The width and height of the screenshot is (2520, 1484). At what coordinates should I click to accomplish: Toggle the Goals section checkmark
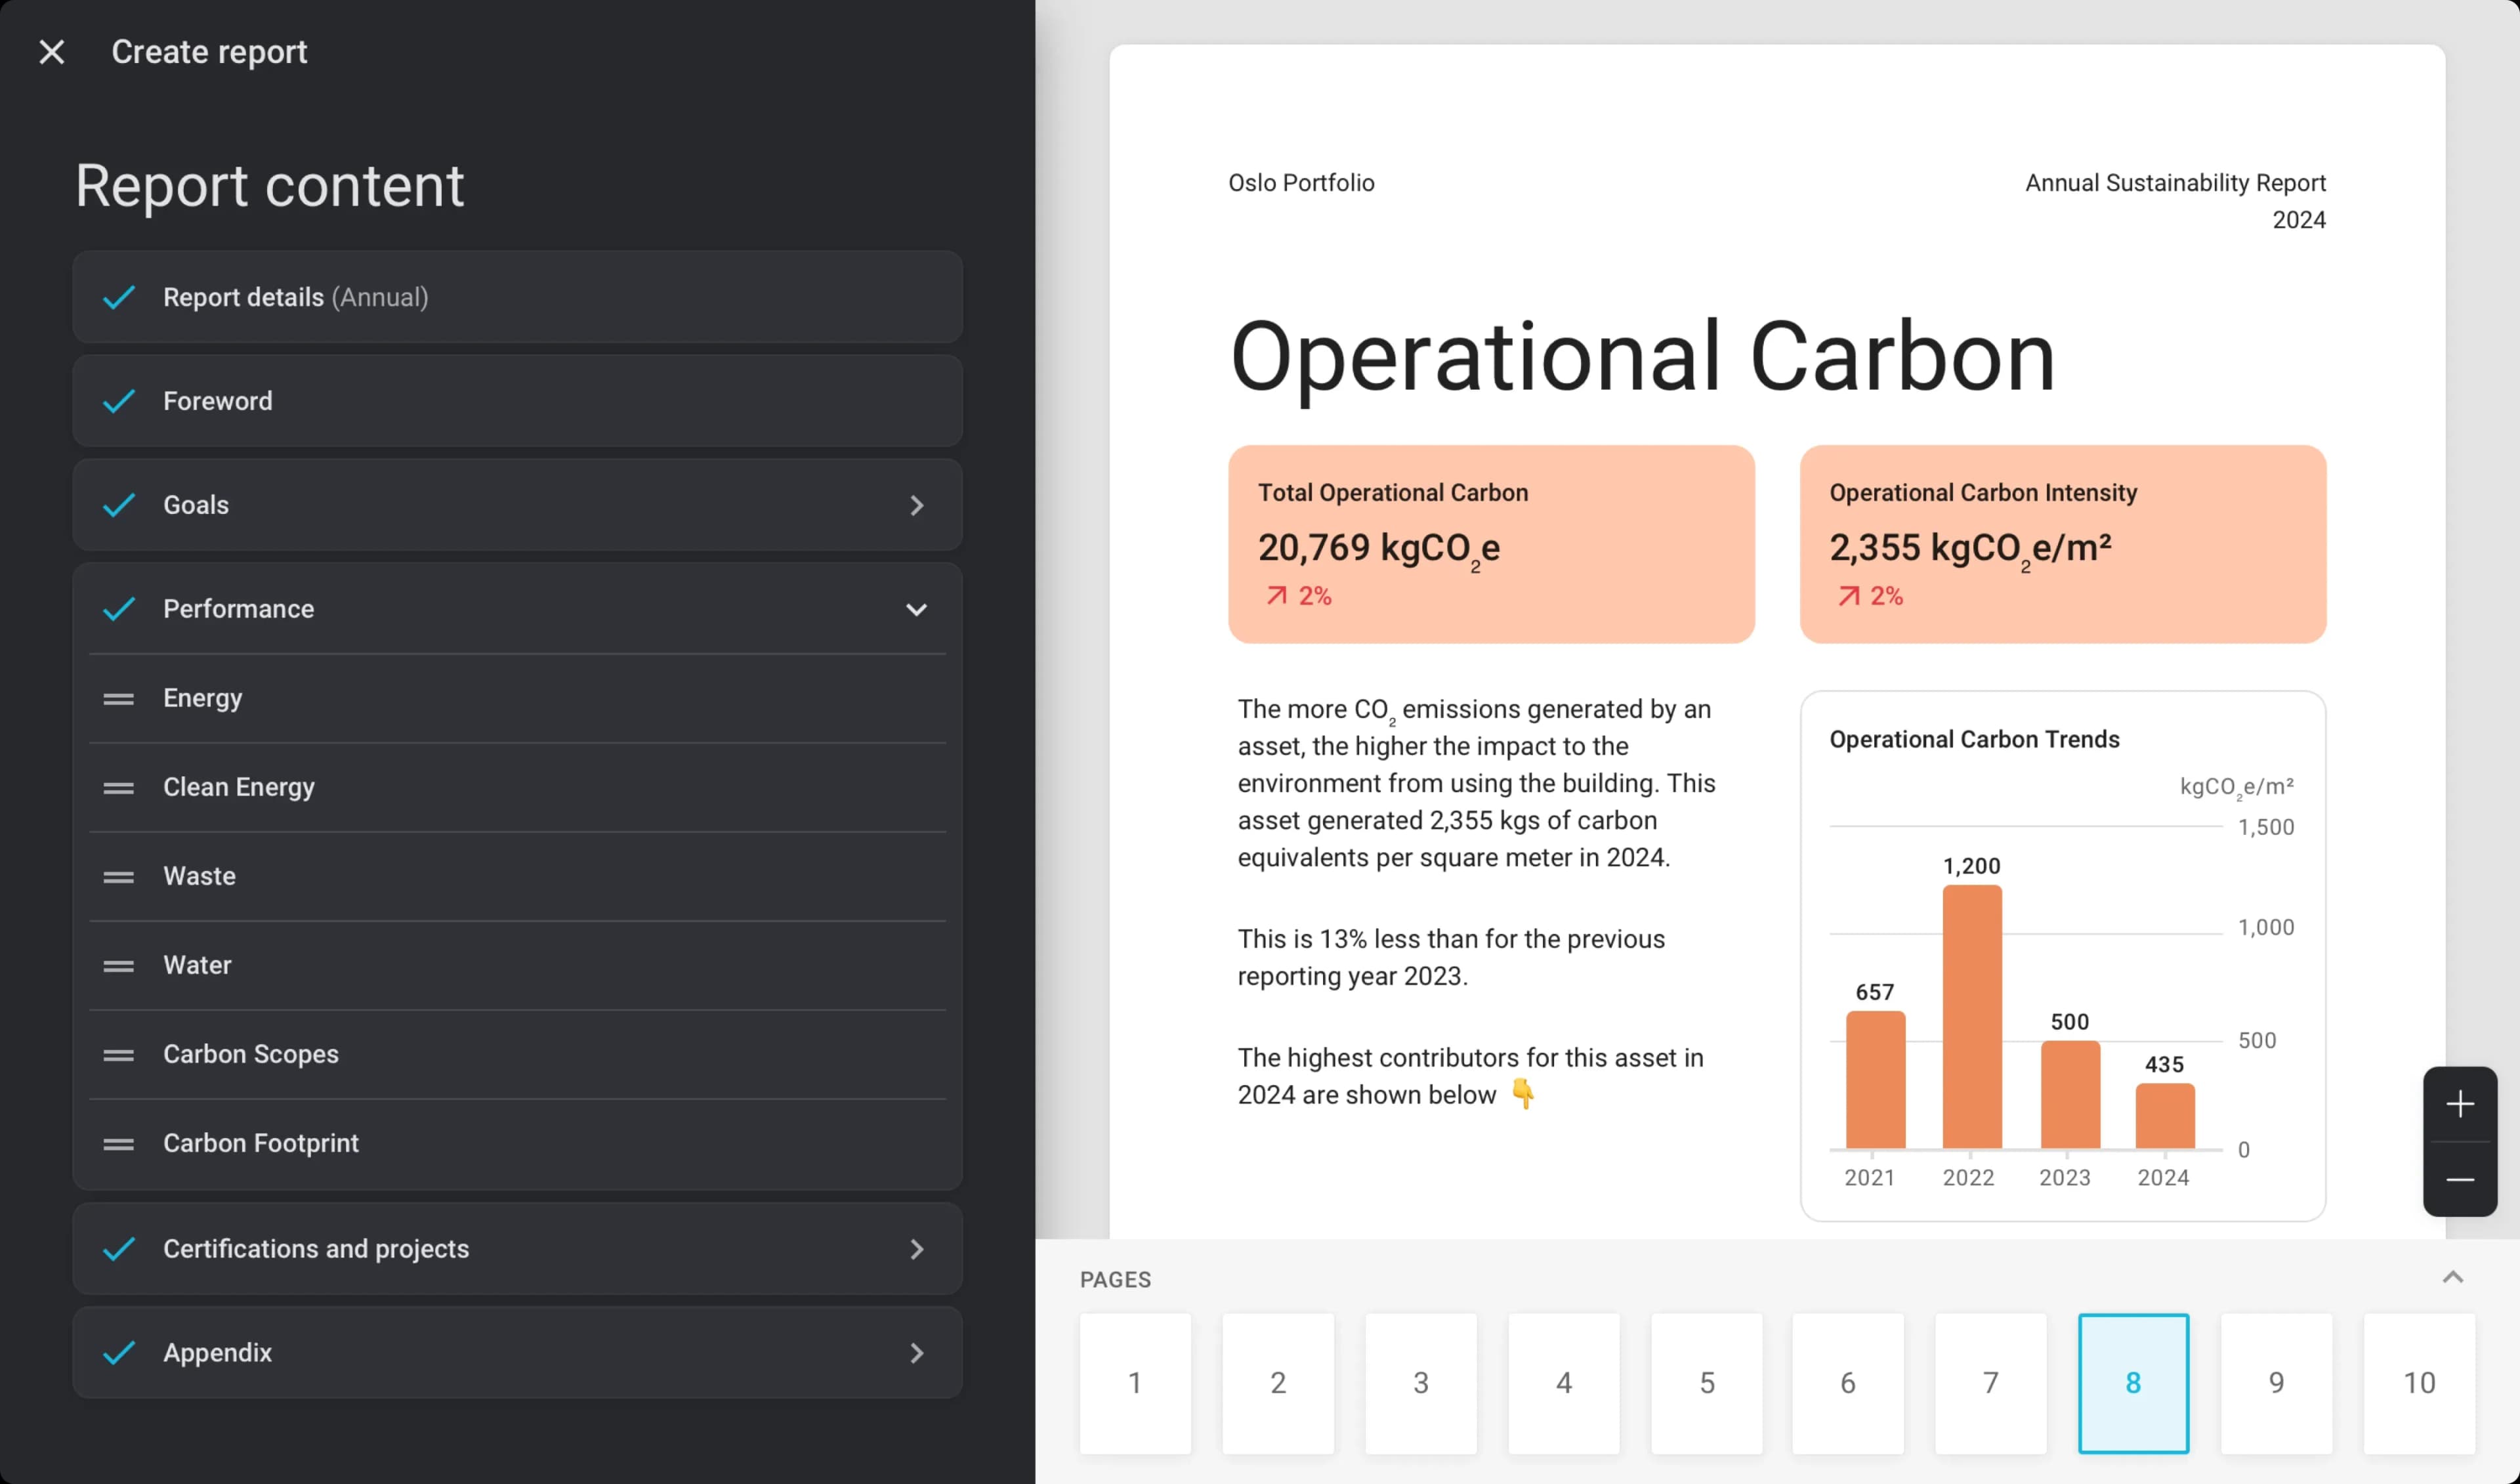[x=119, y=506]
